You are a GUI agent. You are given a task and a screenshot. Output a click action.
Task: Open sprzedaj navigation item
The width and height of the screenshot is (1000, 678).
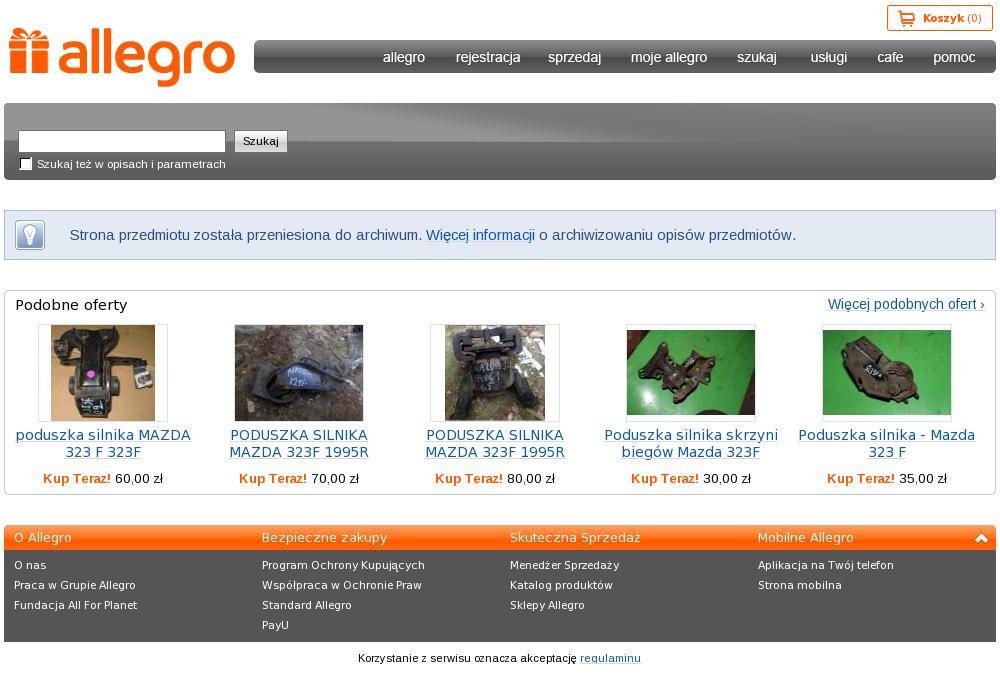pyautogui.click(x=574, y=57)
